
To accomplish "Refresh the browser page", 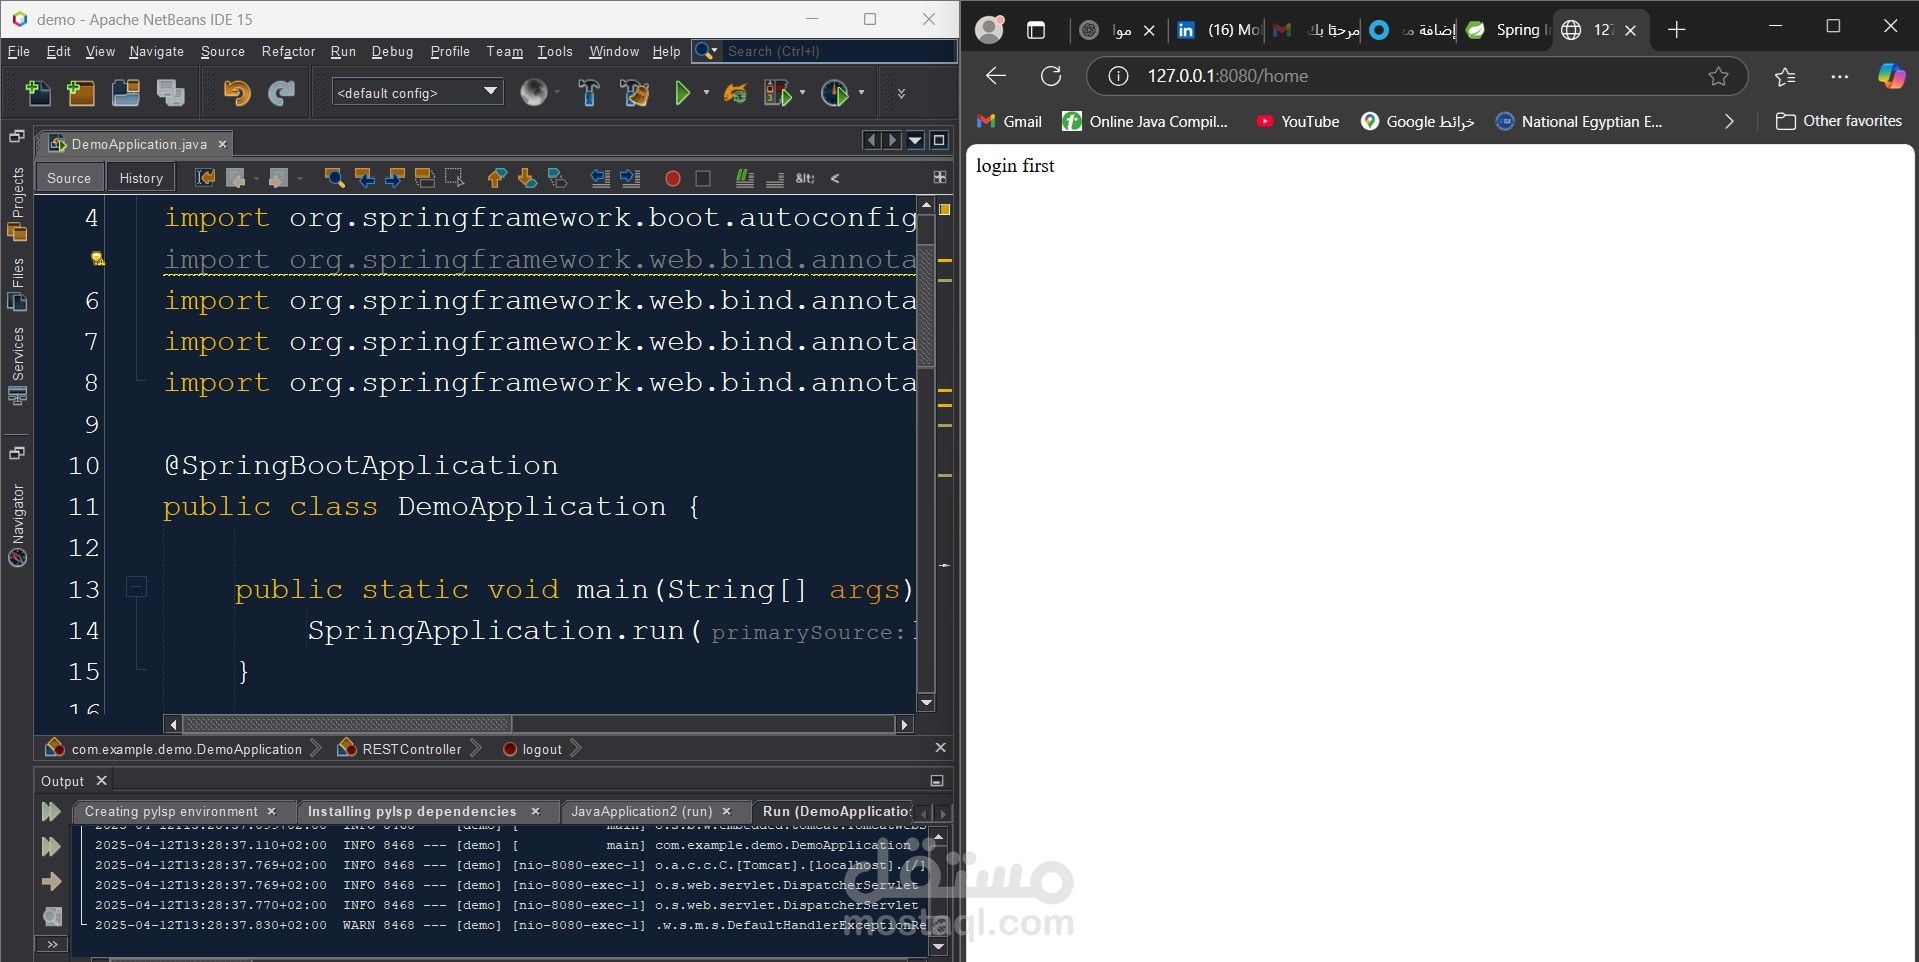I will click(x=1051, y=76).
